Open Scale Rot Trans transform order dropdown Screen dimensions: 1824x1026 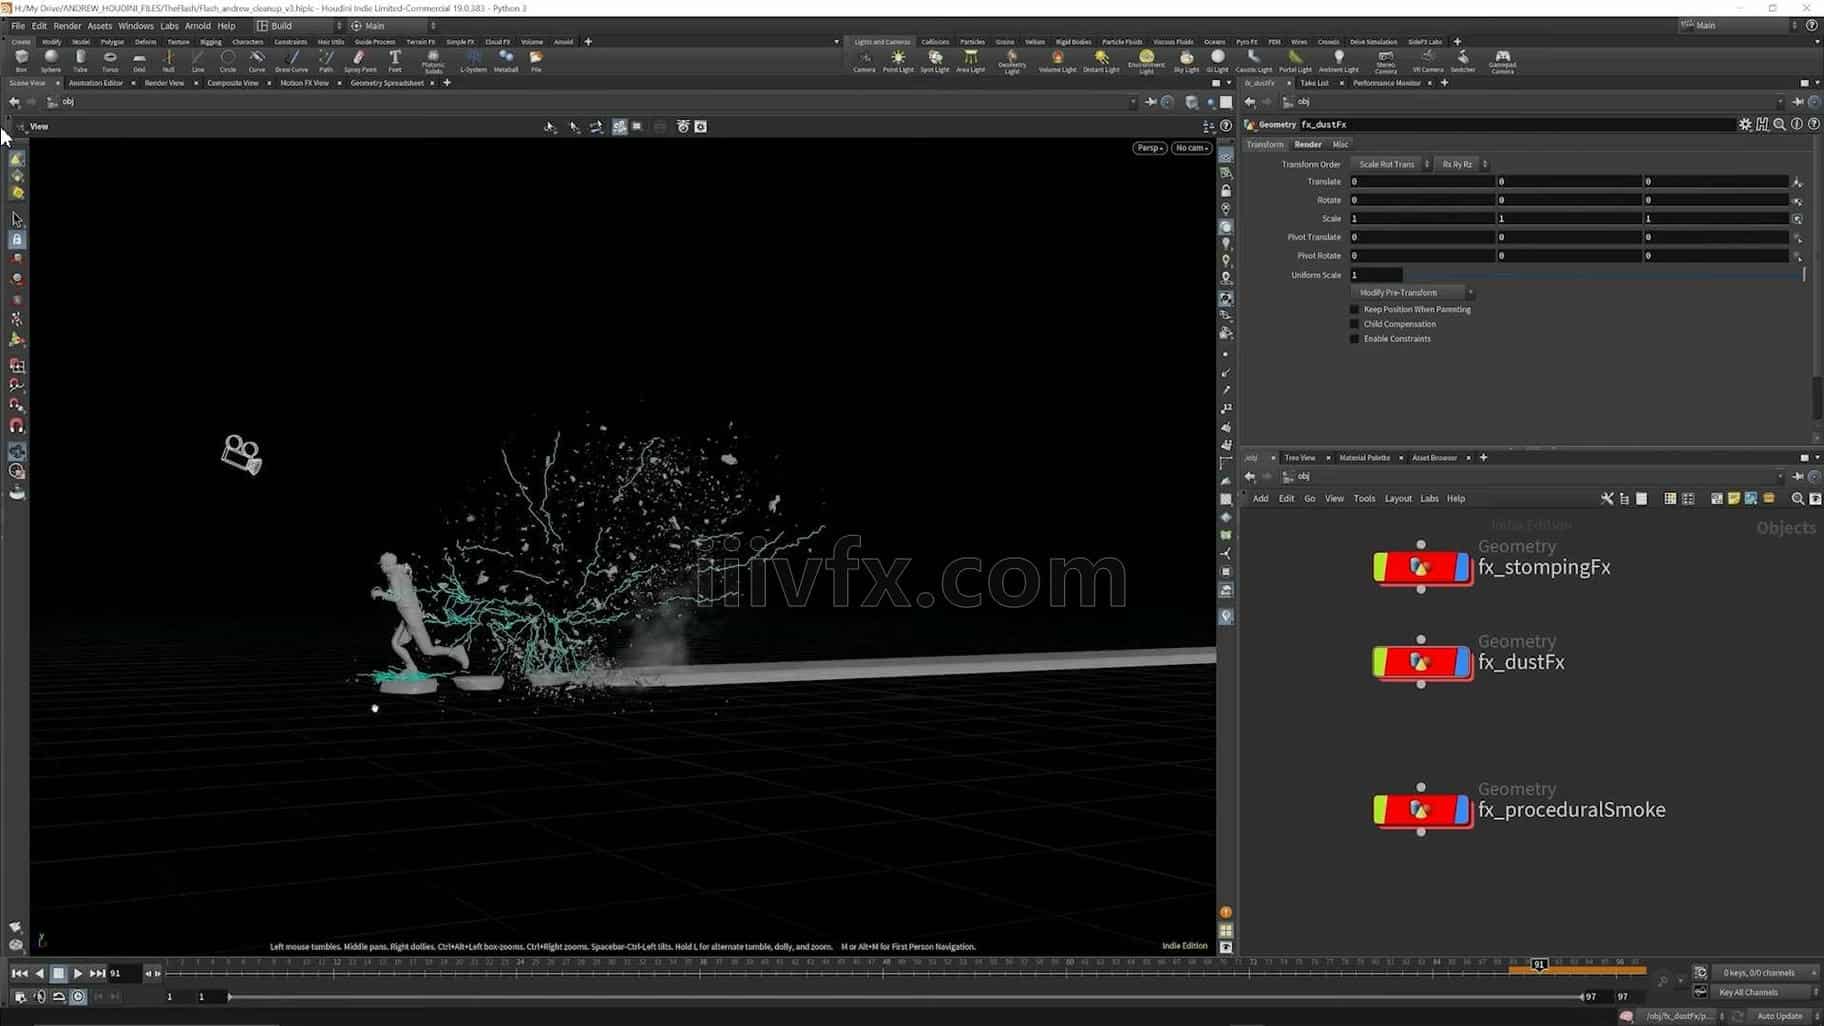tap(1391, 164)
